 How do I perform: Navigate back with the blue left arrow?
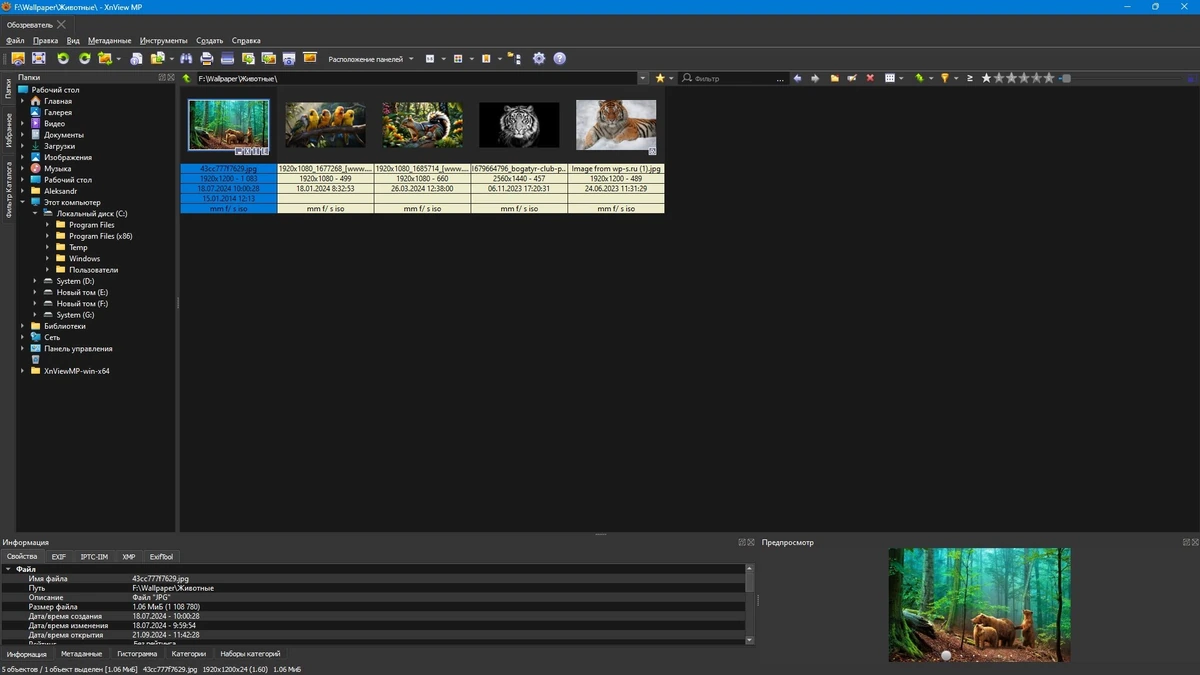pyautogui.click(x=797, y=78)
